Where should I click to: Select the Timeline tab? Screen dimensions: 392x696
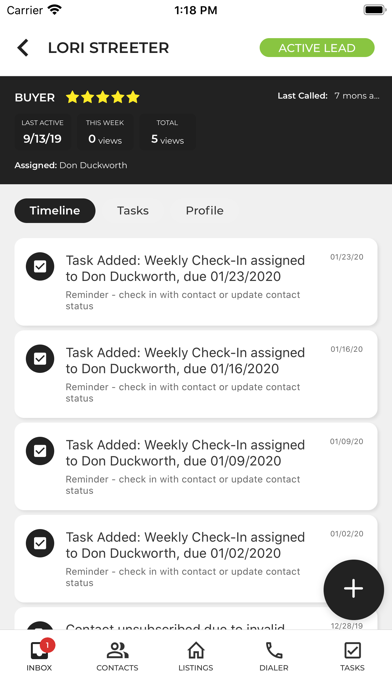[55, 210]
